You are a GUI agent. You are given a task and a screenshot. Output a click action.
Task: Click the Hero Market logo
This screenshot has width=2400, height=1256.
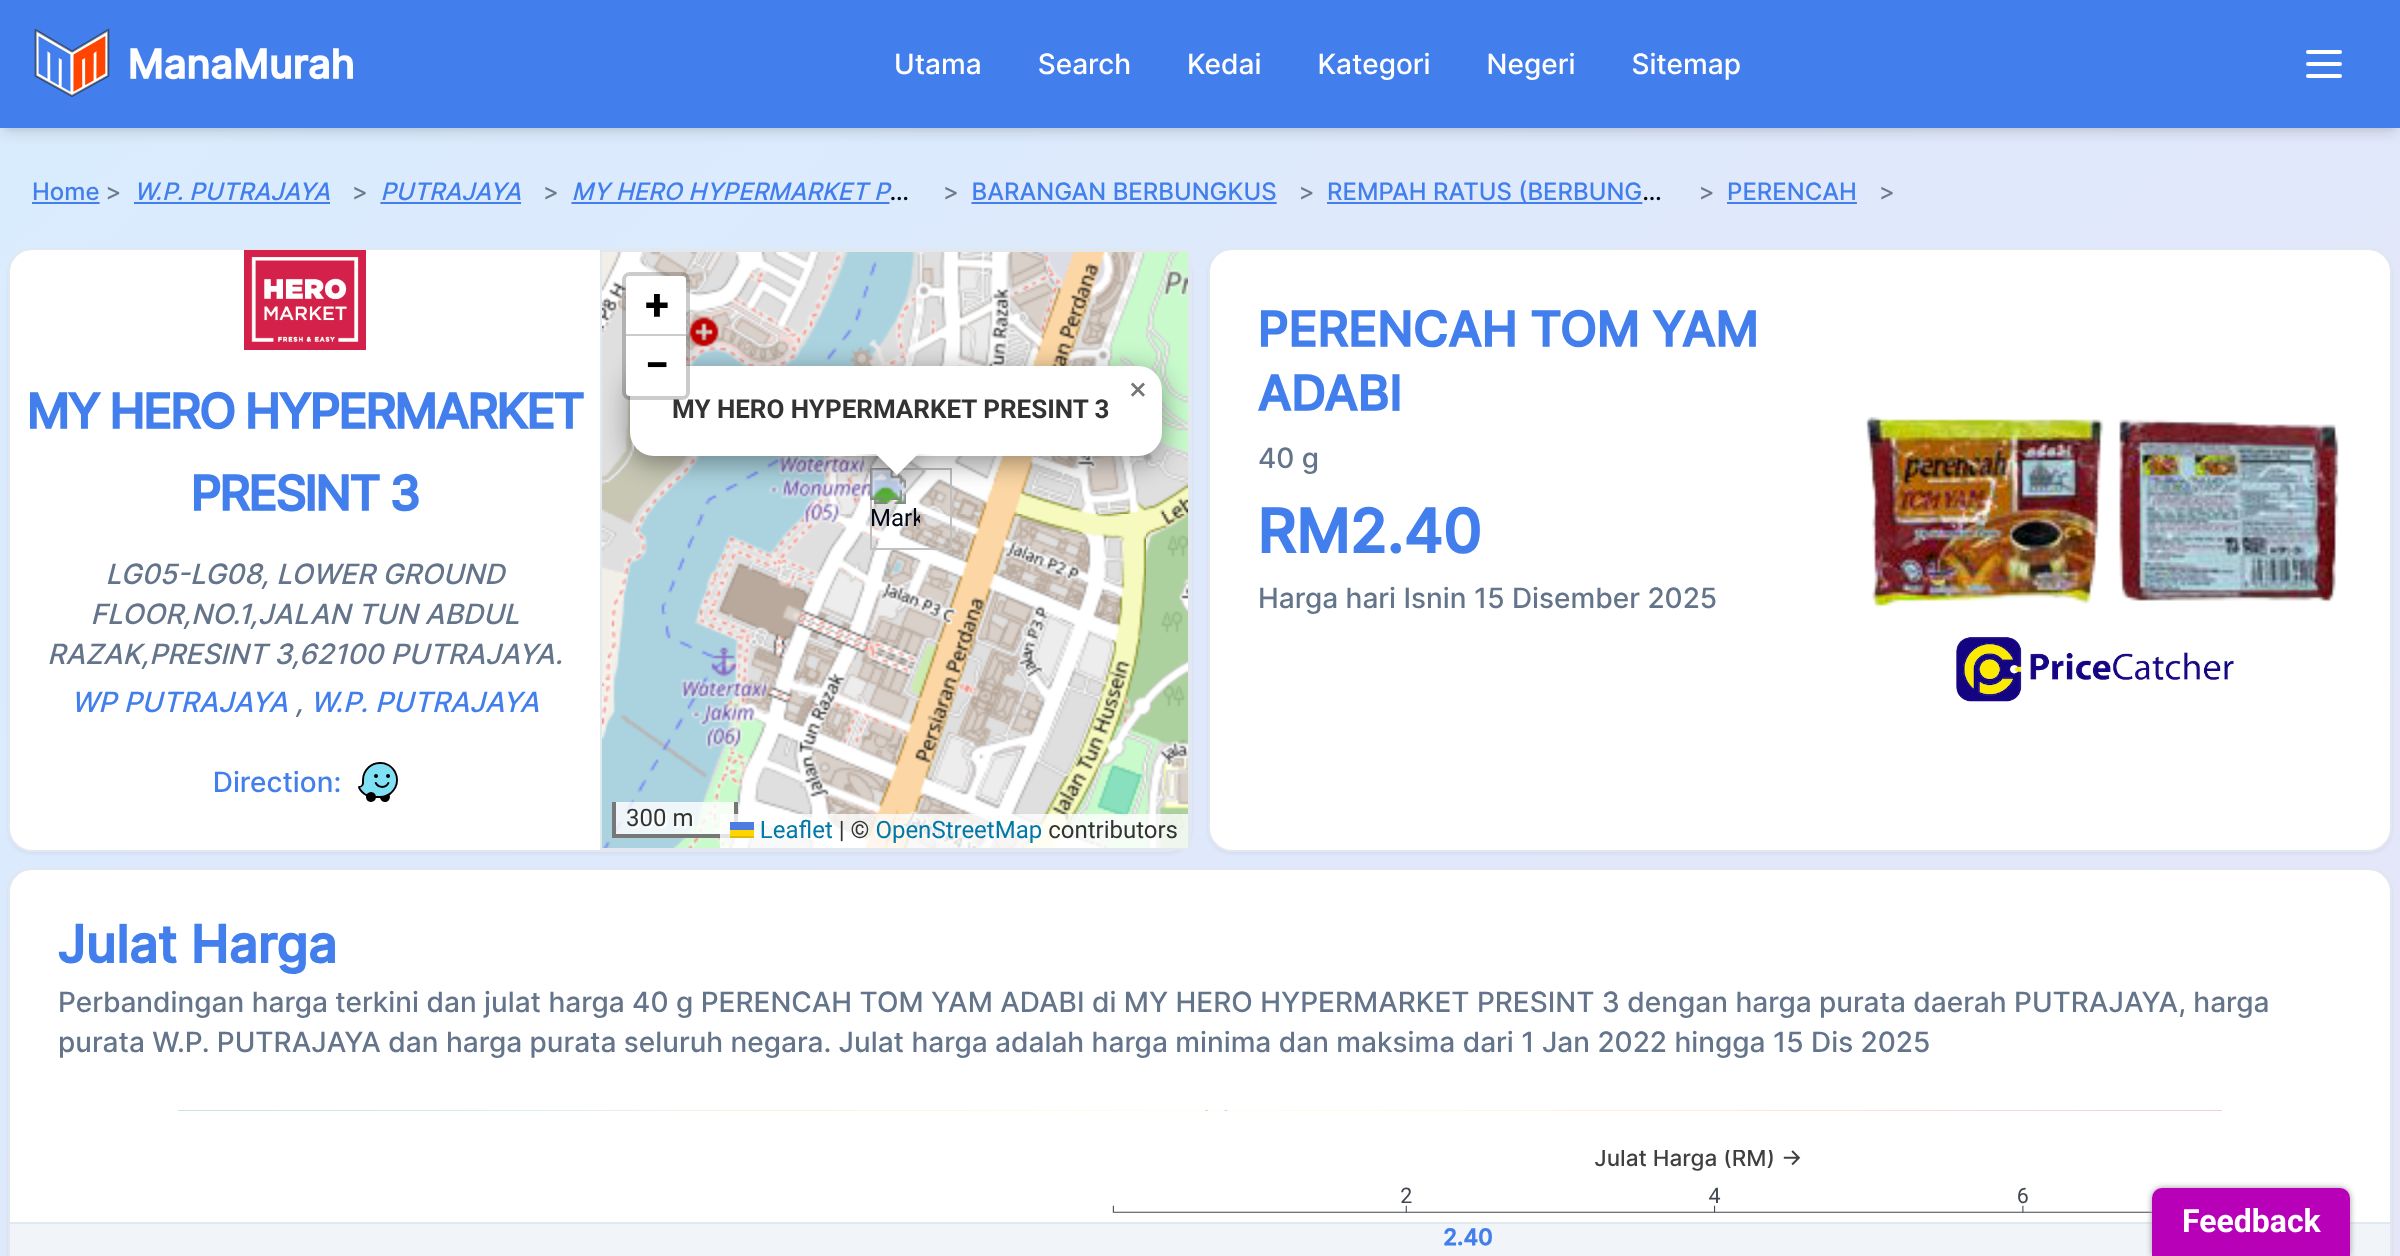tap(304, 300)
